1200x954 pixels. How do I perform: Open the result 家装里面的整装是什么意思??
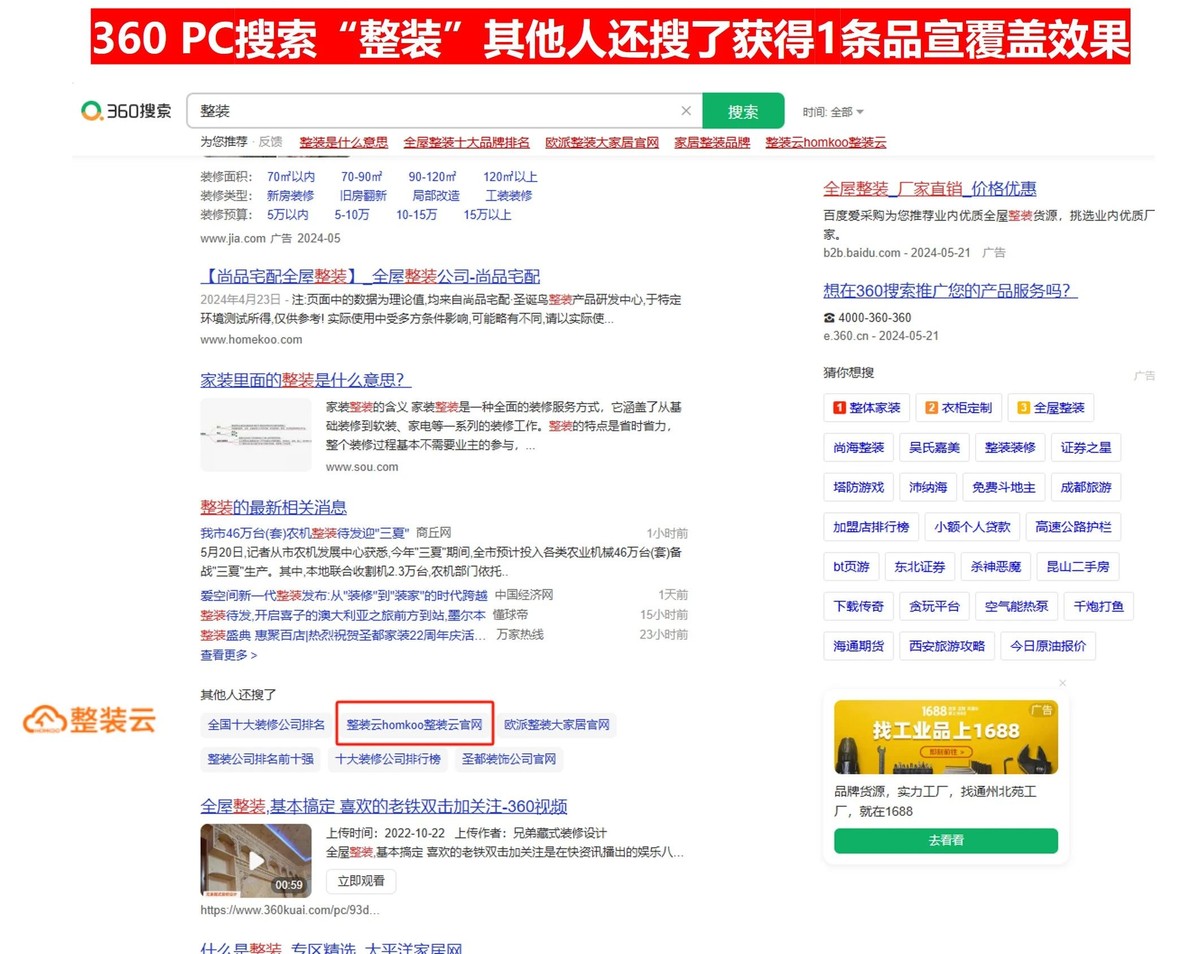coord(306,380)
